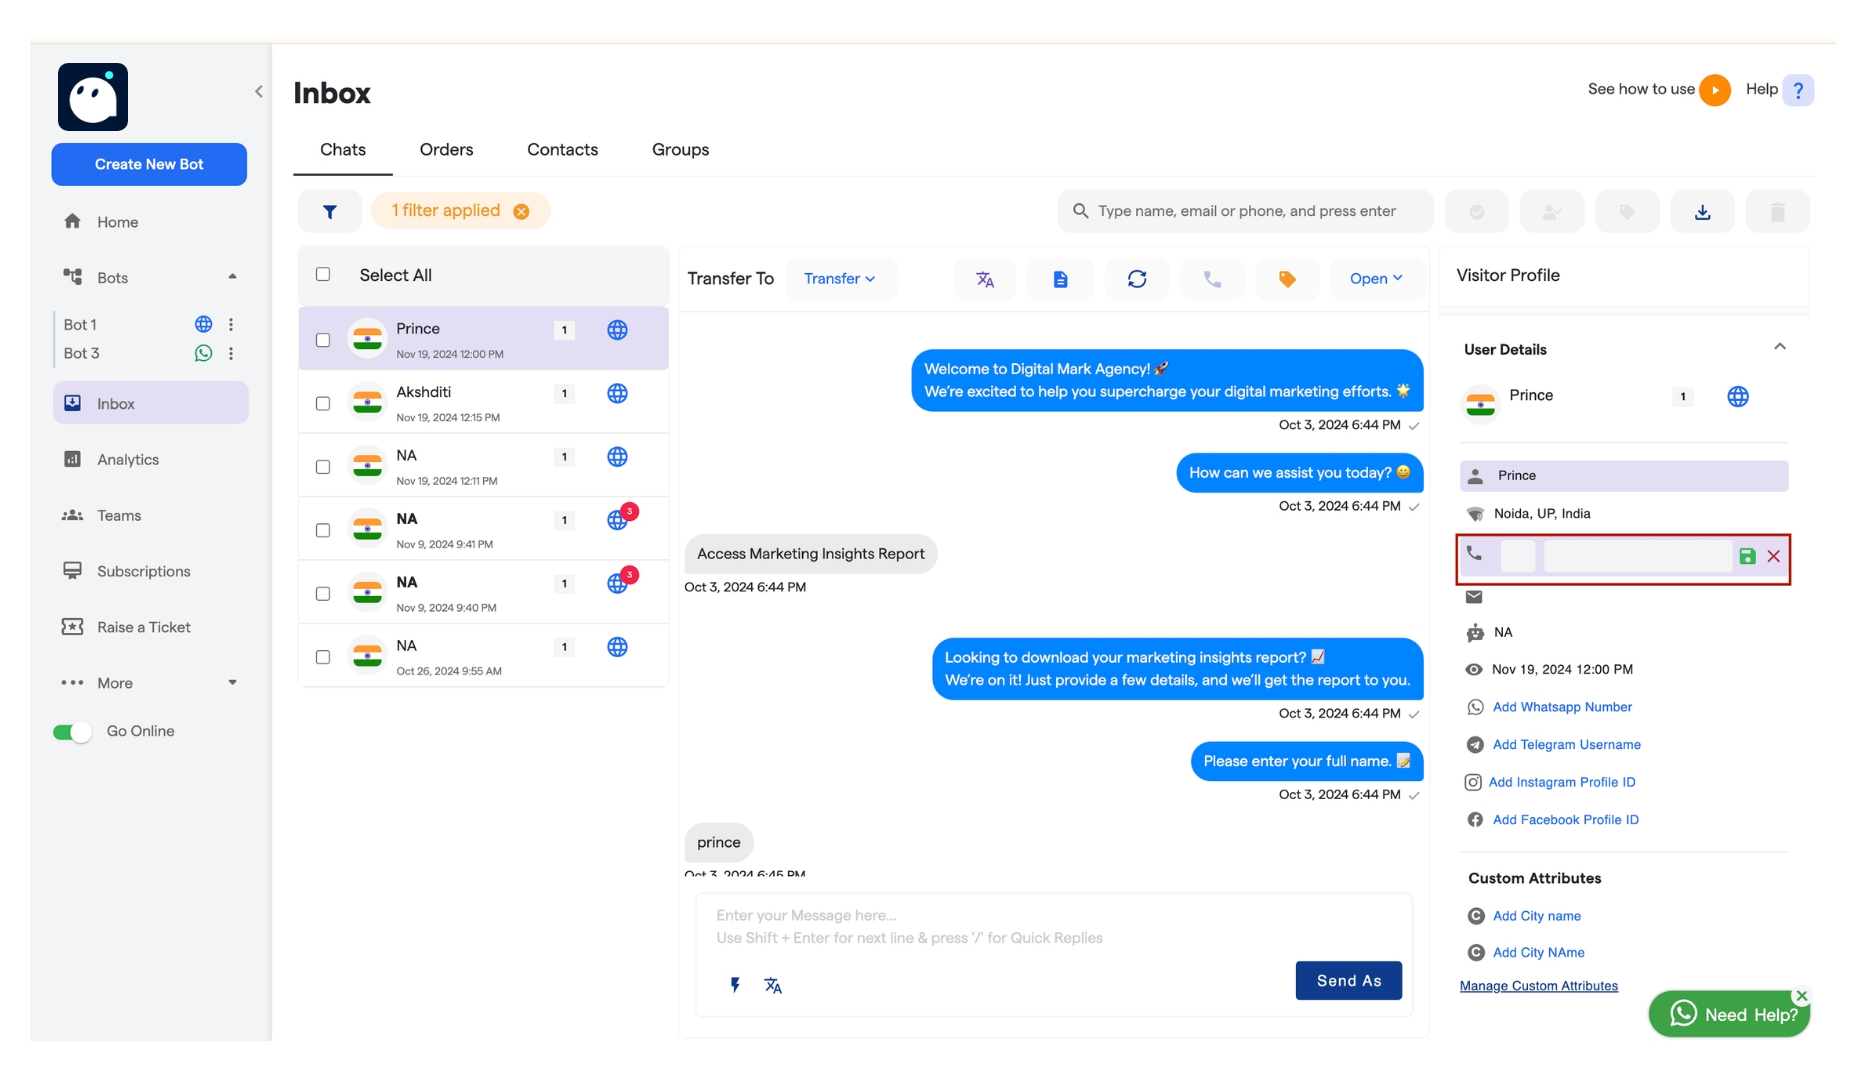1866x1080 pixels.
Task: Check the NA chat from Nov 9 9:41 PM
Action: [x=323, y=531]
